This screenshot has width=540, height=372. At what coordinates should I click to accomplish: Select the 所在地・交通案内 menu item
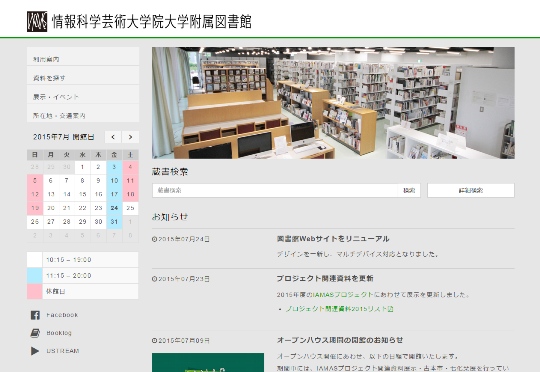(83, 113)
